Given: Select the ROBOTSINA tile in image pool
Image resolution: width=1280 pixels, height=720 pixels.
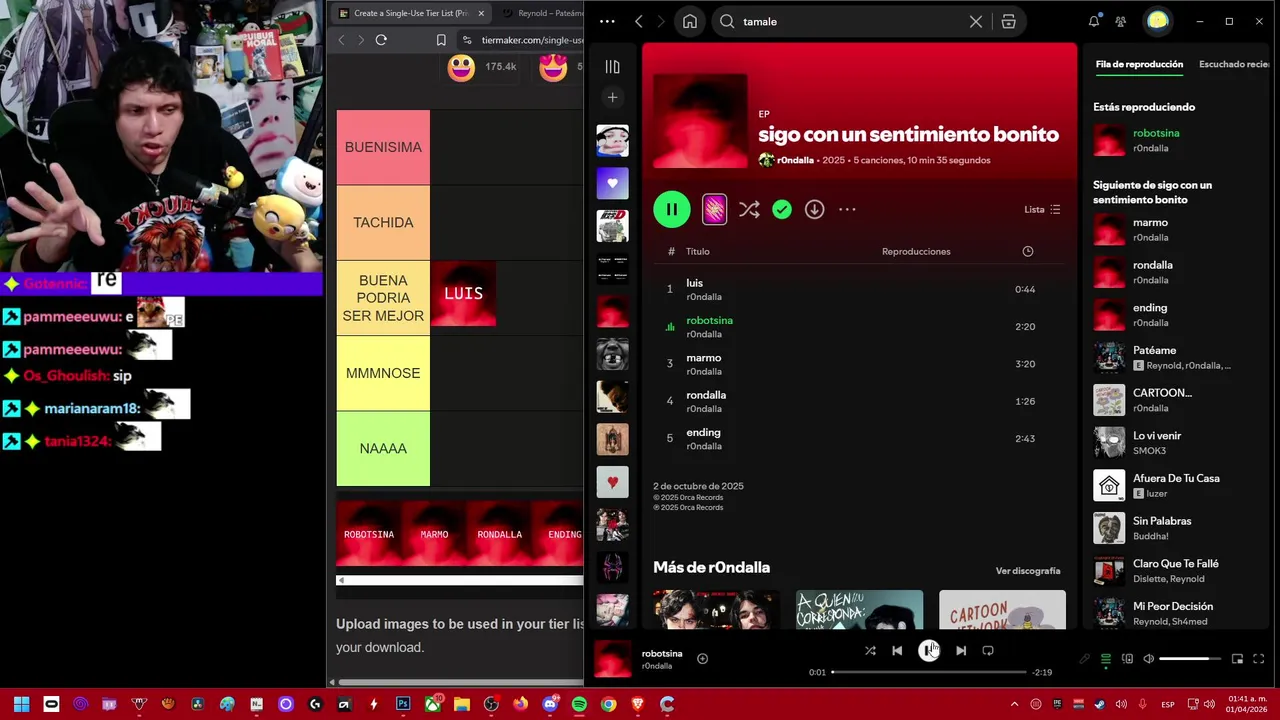Looking at the screenshot, I should (x=369, y=534).
